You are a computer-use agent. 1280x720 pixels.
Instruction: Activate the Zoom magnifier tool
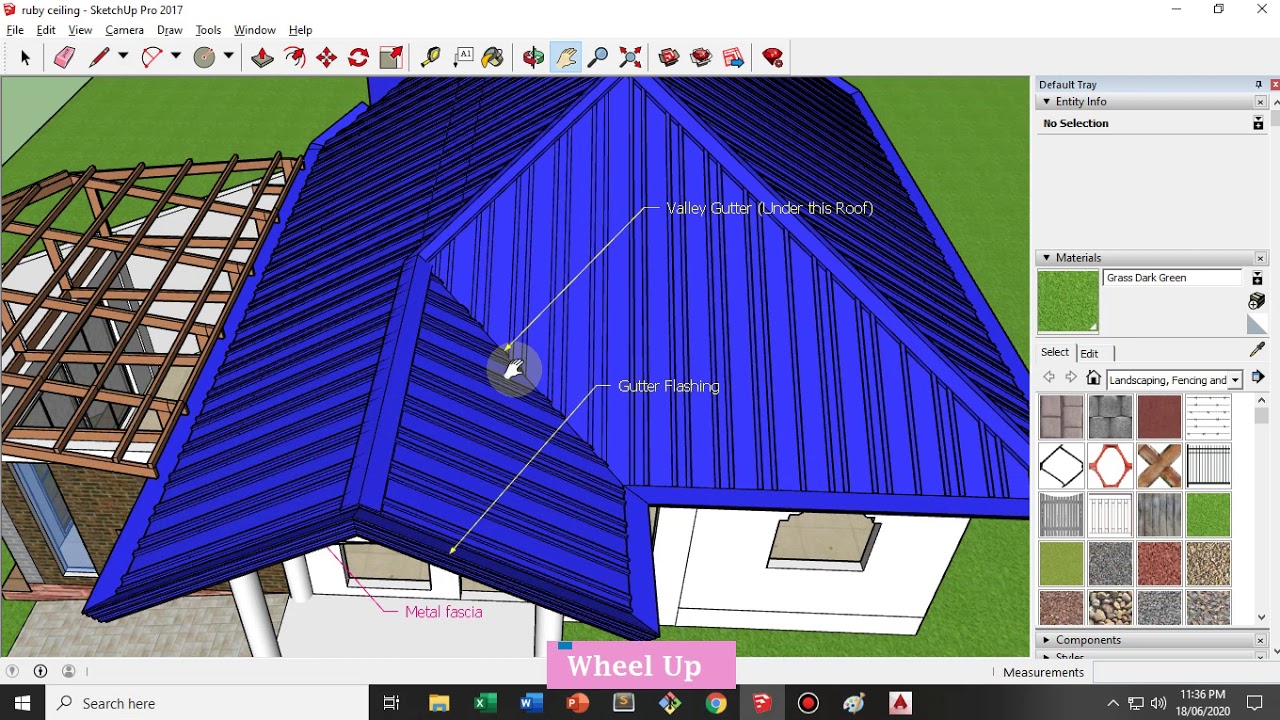(x=598, y=58)
